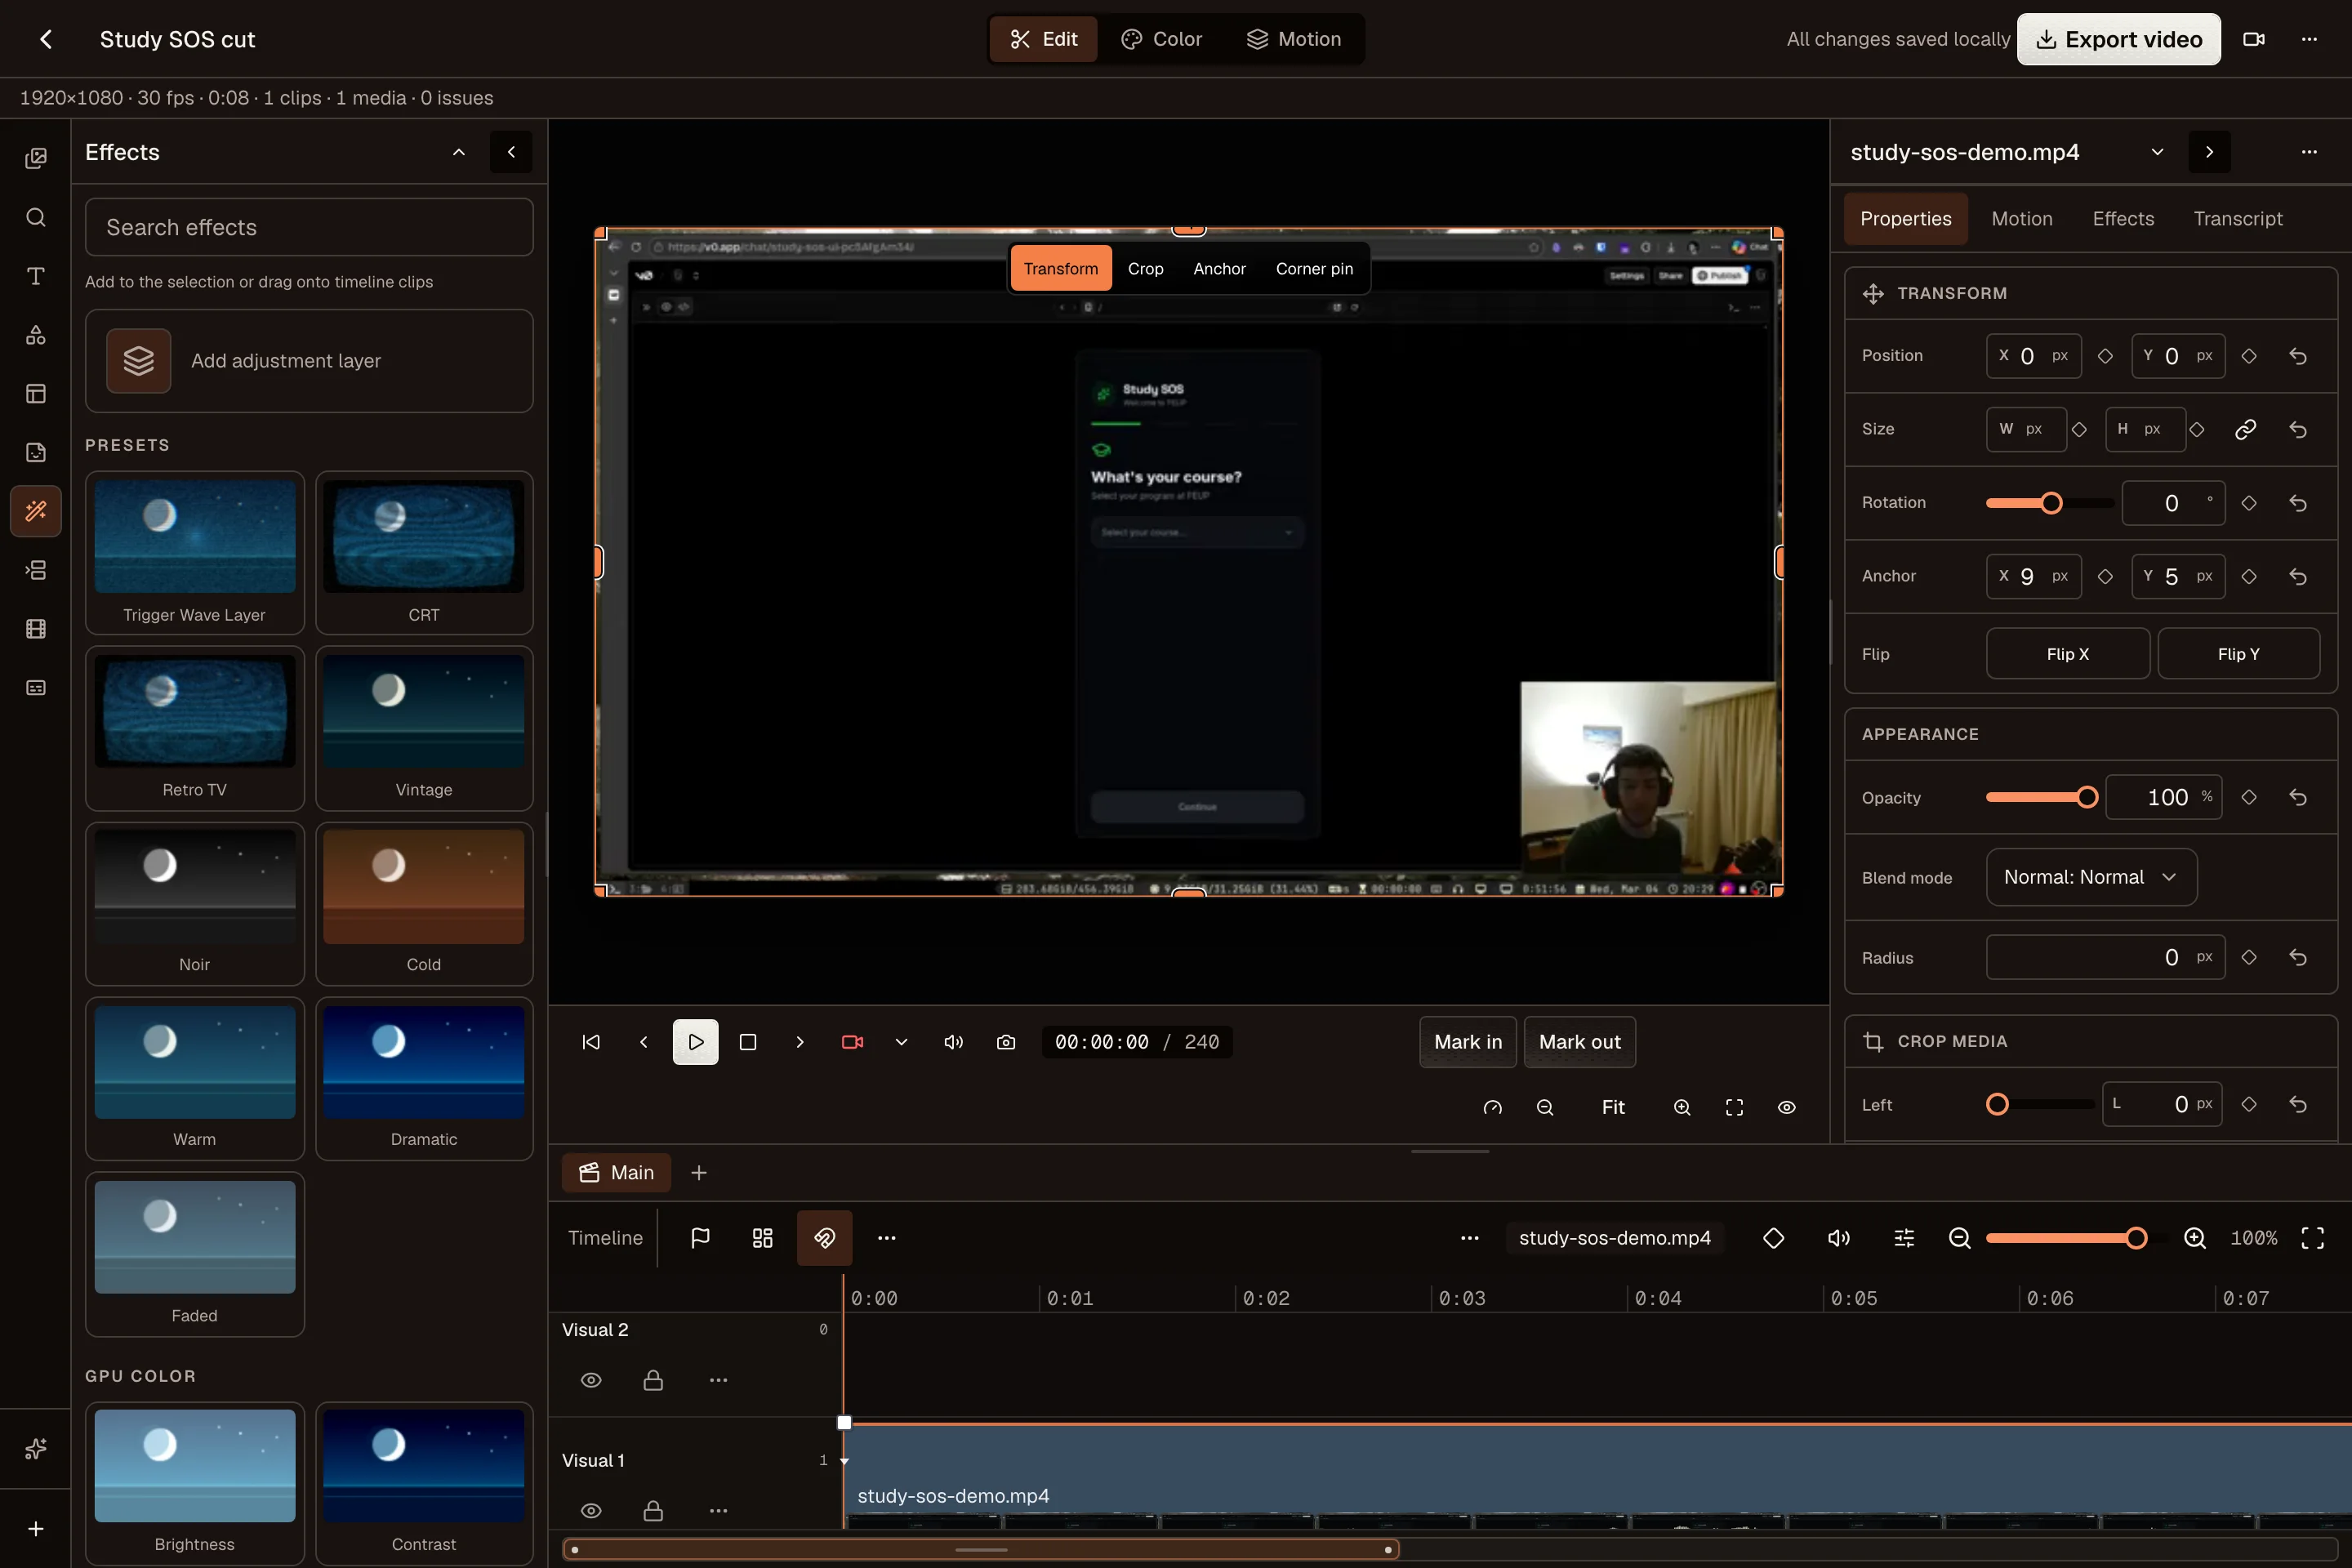Open the shapes panel icon in sidebar
This screenshot has width=2352, height=1568.
click(x=36, y=335)
